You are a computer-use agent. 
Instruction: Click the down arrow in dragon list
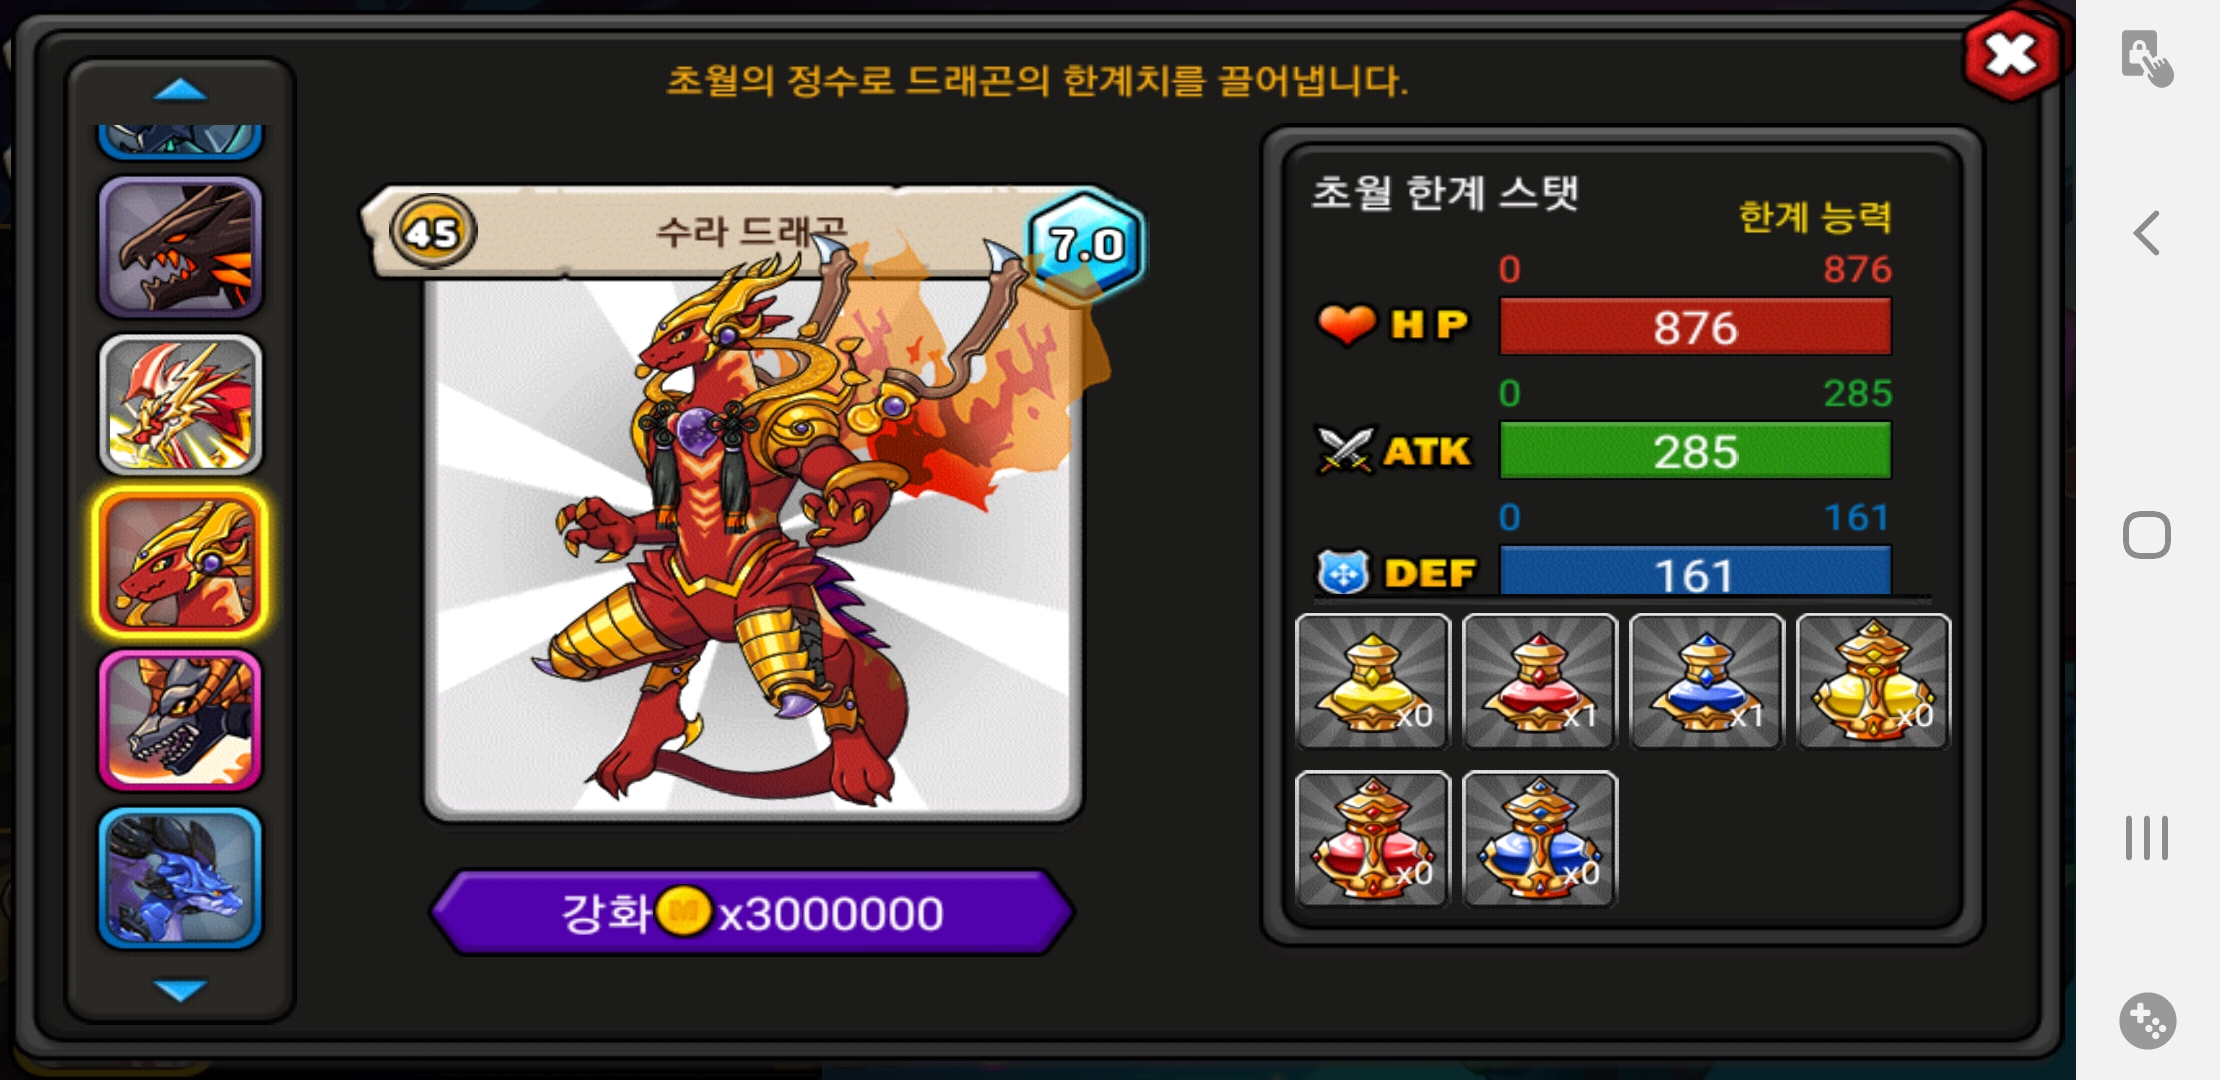click(x=180, y=990)
